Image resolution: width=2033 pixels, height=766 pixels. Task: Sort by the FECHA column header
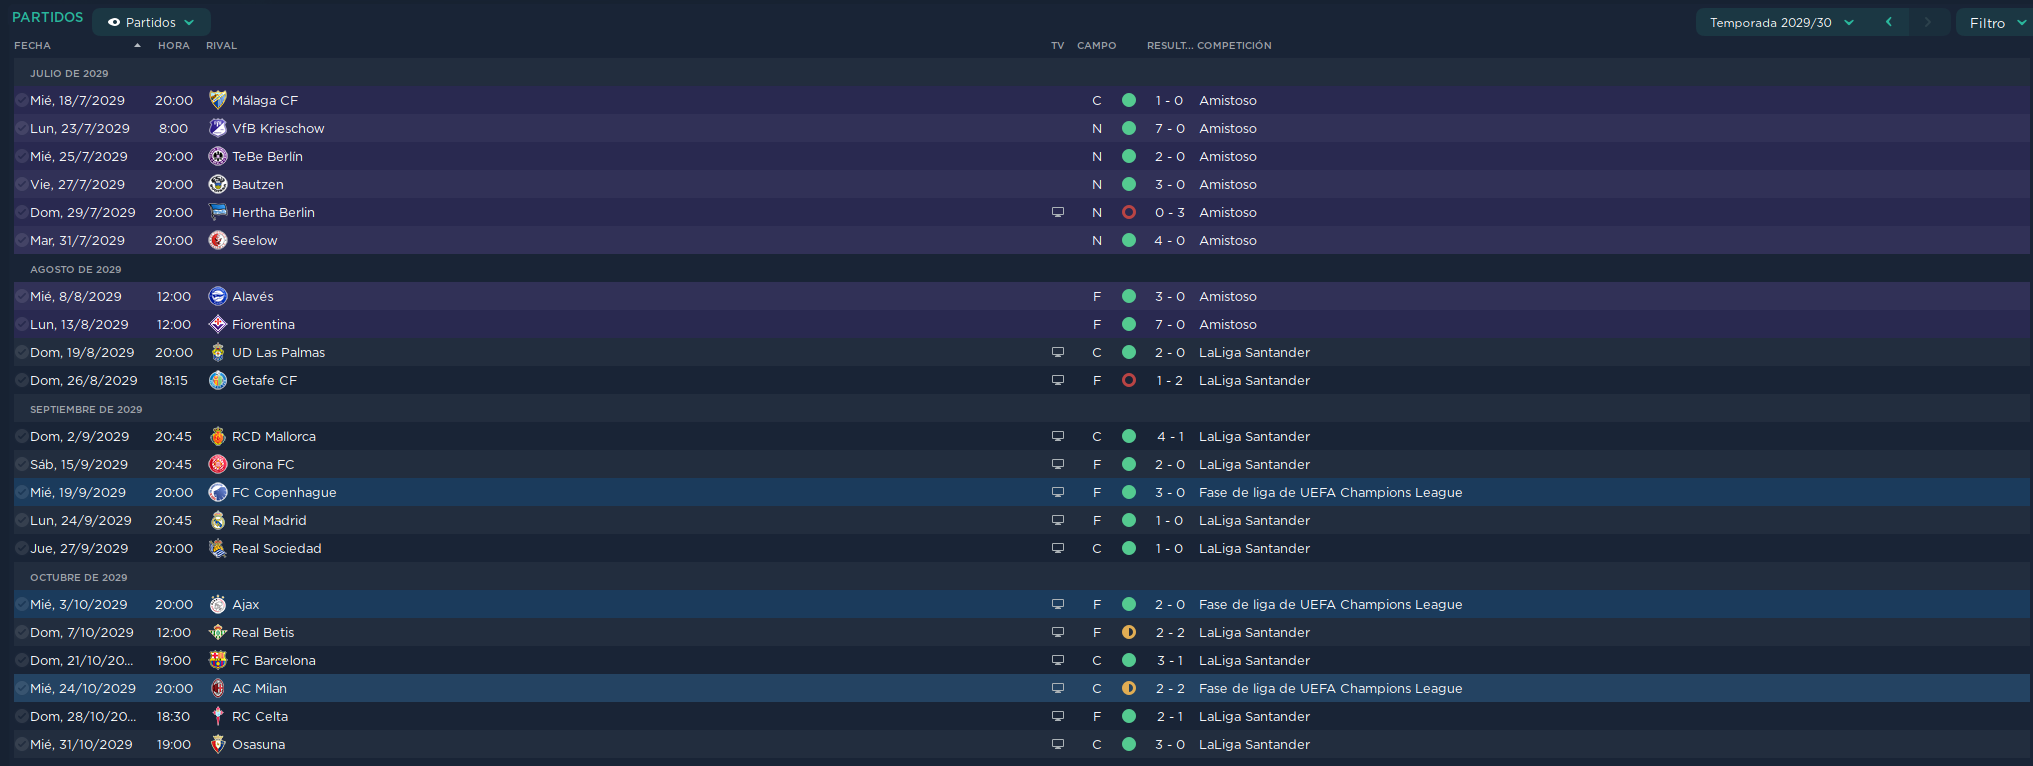click(32, 45)
